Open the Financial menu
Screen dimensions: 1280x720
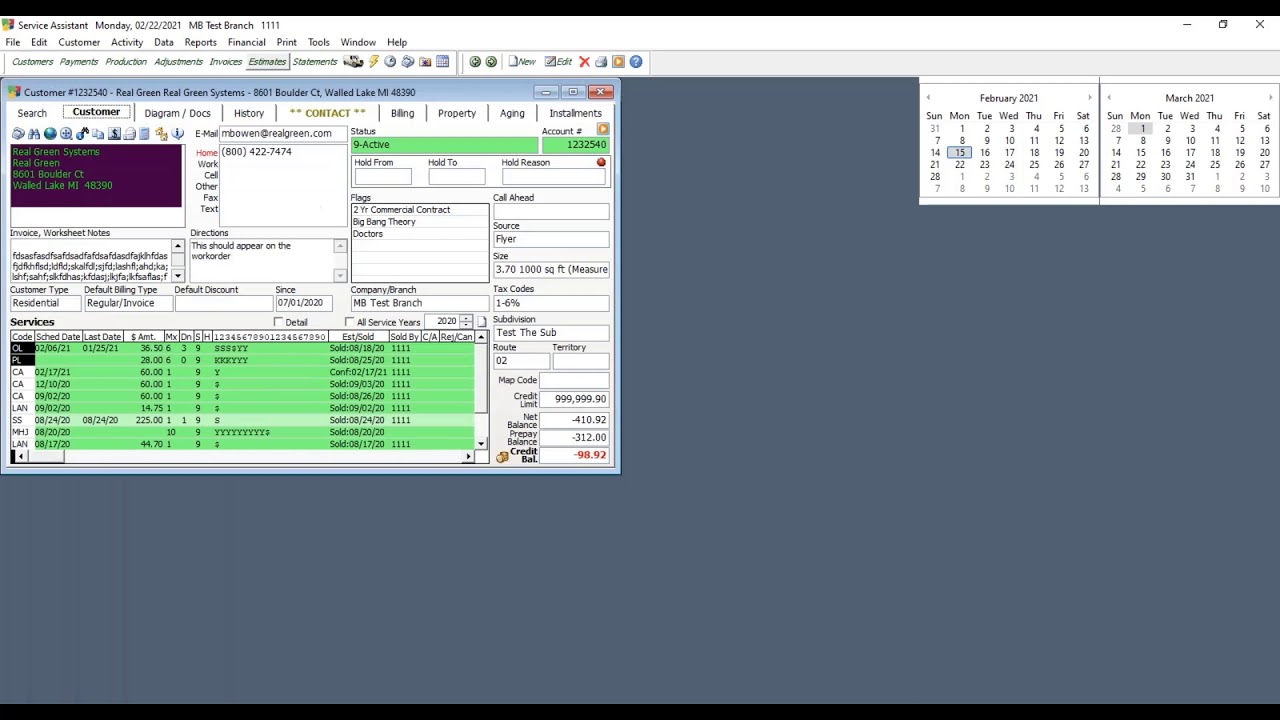coord(246,43)
